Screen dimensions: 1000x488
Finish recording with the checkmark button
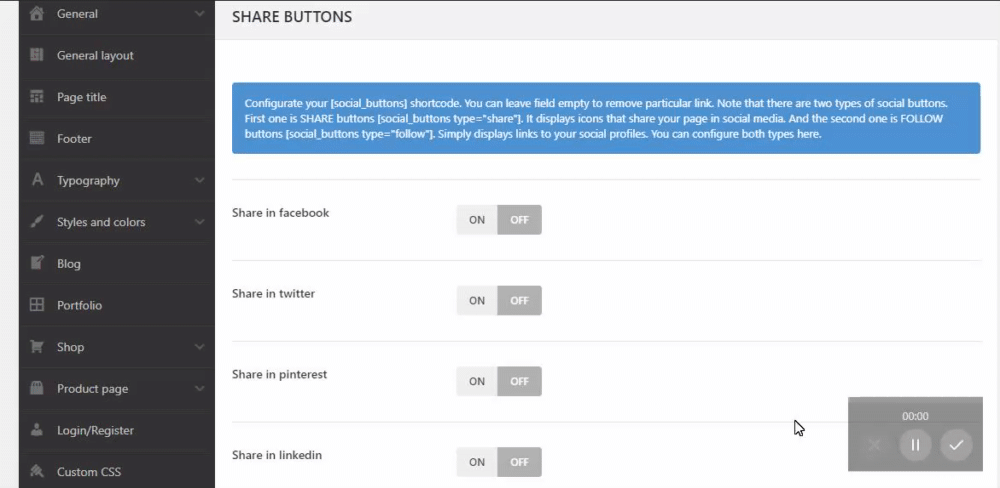pyautogui.click(x=956, y=445)
